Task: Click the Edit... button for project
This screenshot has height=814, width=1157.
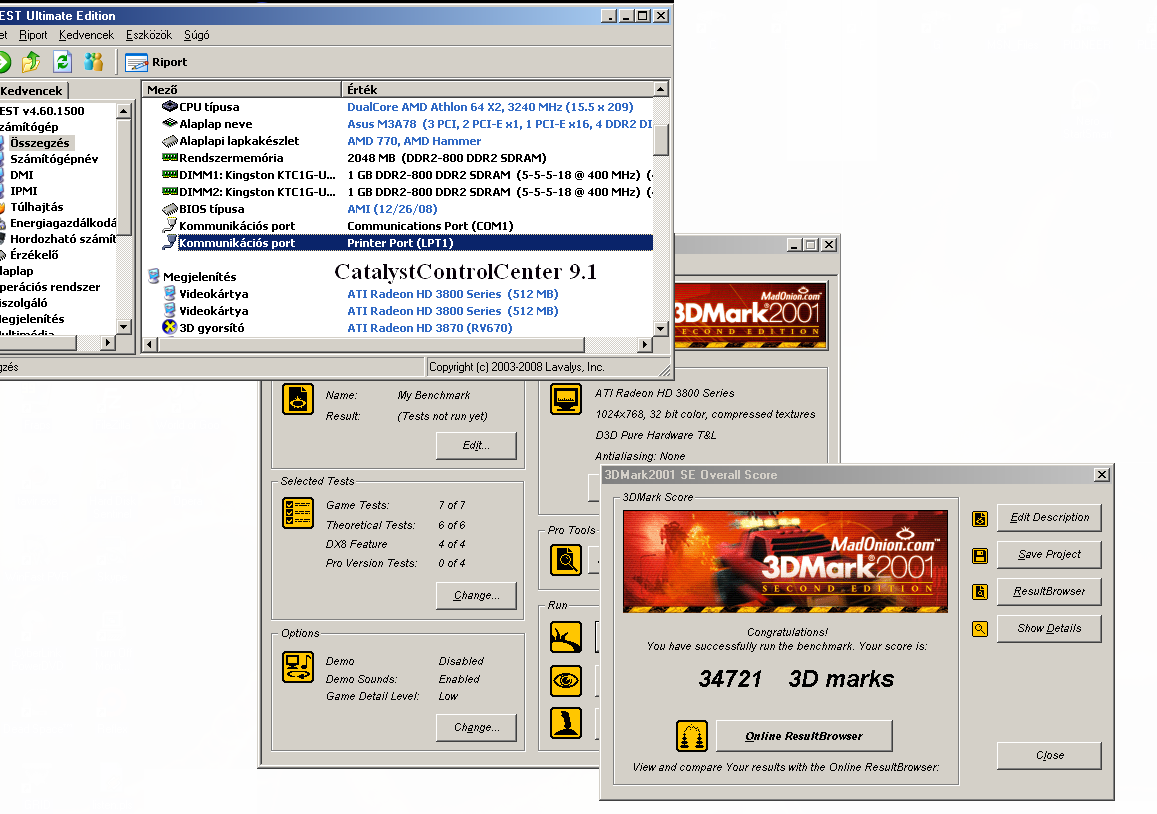Action: (x=476, y=445)
